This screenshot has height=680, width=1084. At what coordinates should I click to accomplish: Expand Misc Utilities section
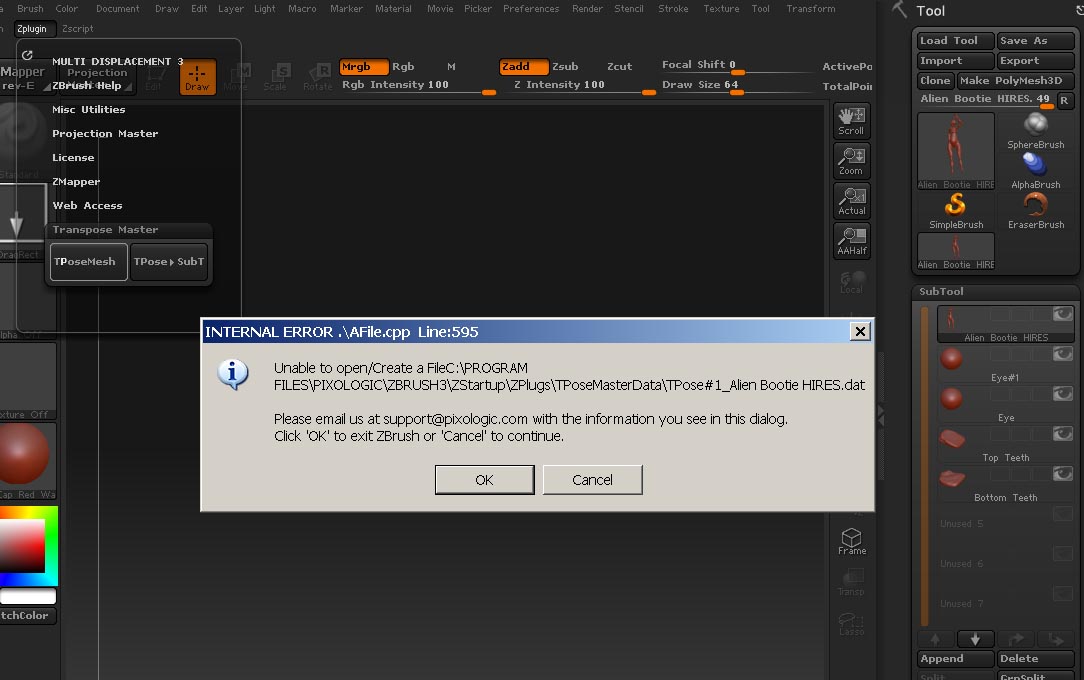(88, 109)
